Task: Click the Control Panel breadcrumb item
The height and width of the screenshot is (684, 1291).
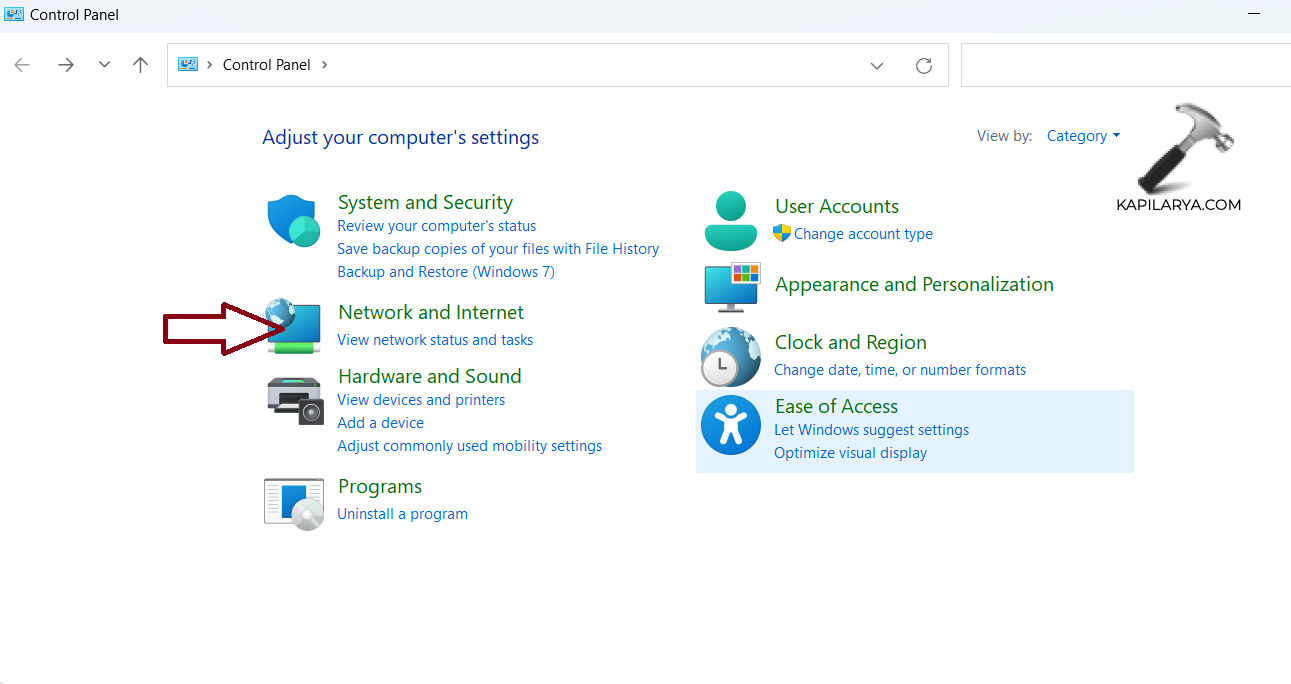Action: pos(266,65)
